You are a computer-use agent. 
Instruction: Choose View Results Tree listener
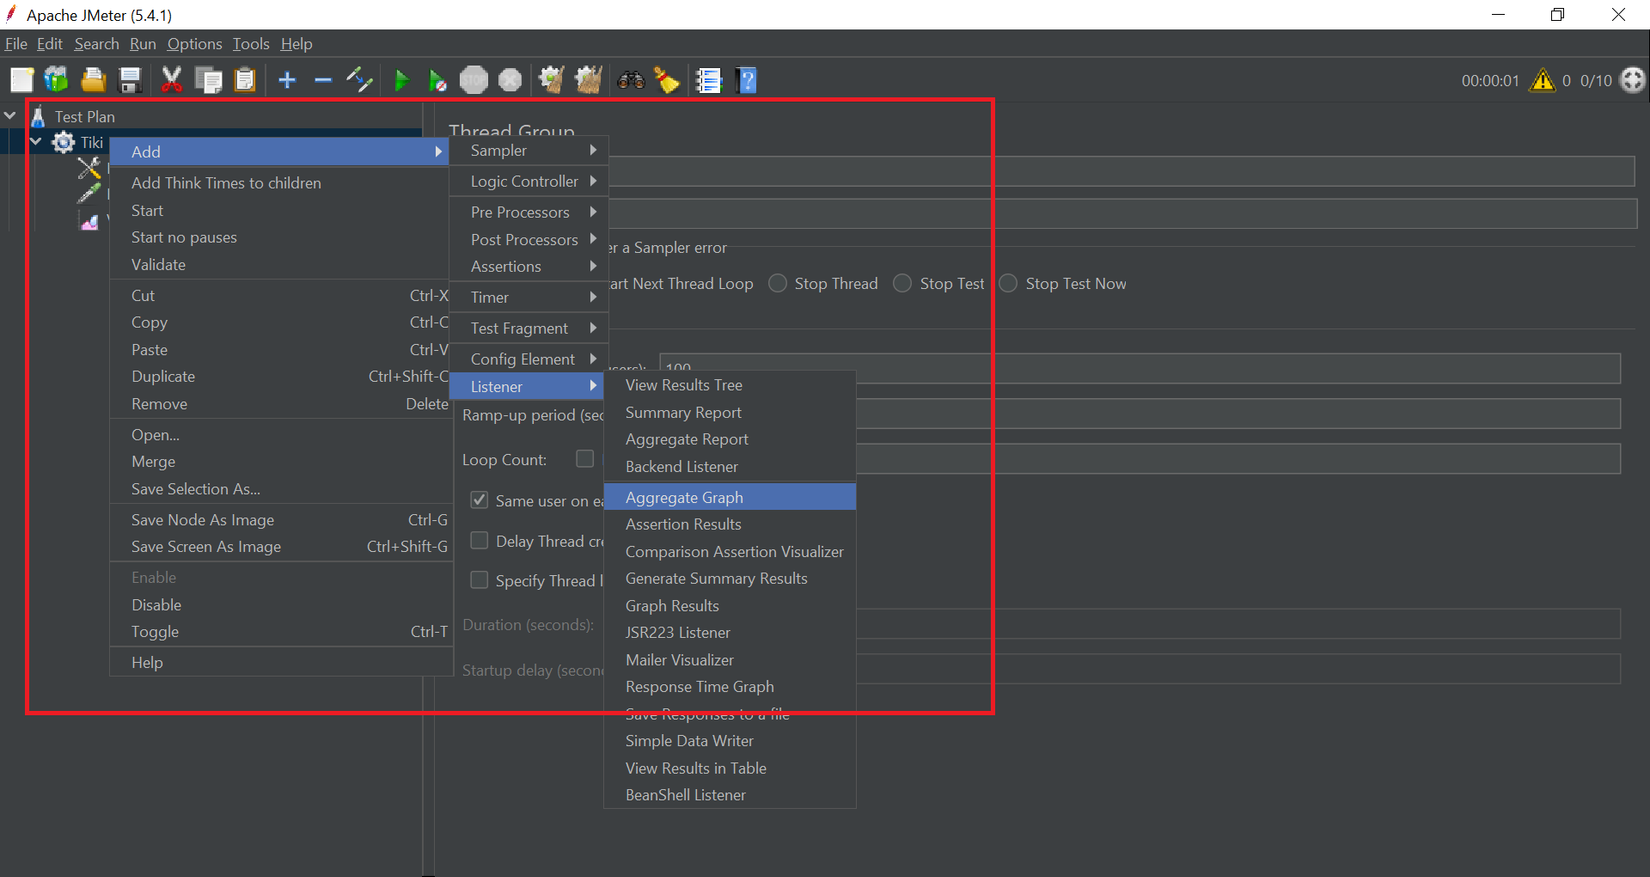click(730, 385)
